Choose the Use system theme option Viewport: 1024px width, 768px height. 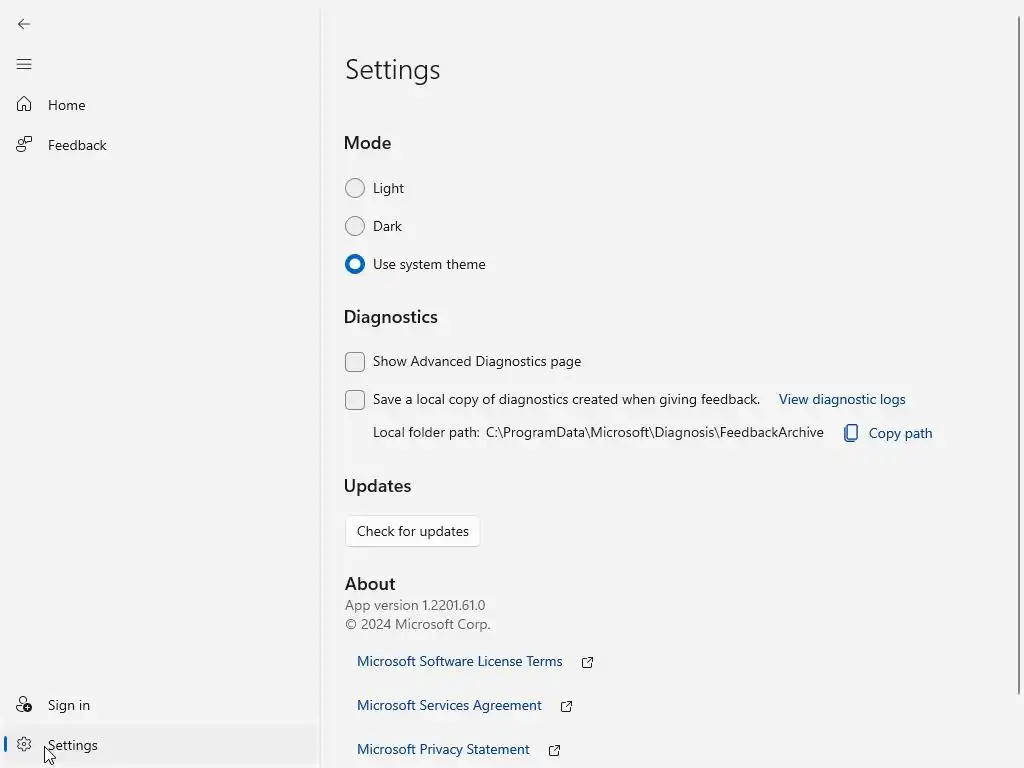(x=355, y=264)
